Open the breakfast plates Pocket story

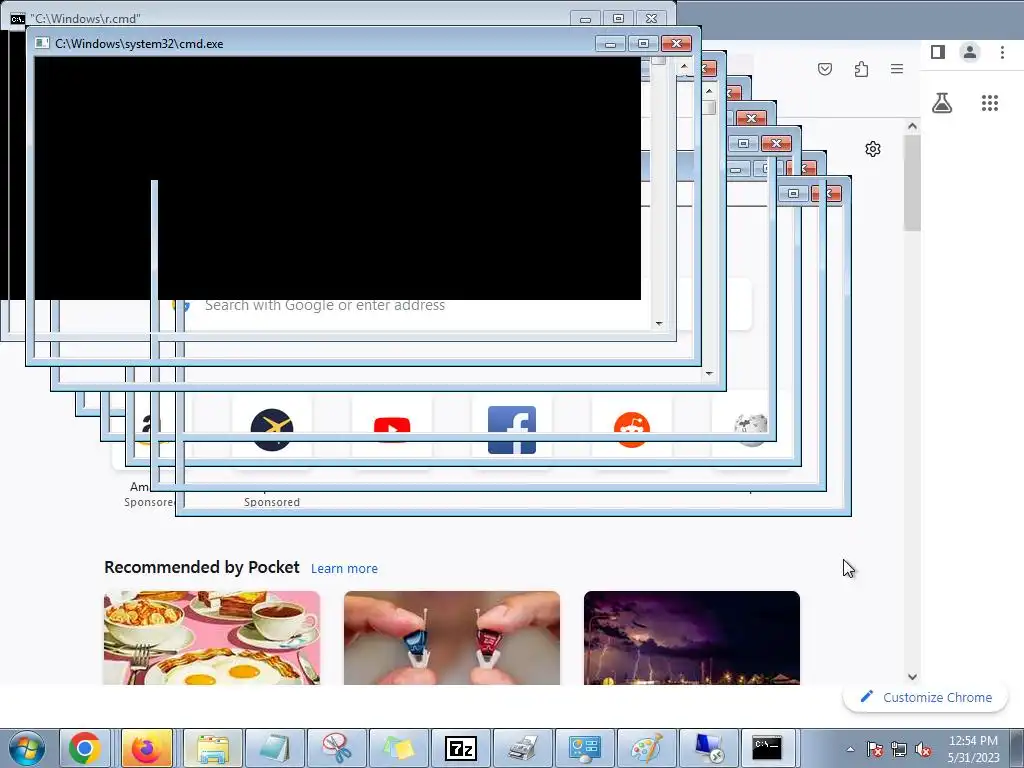[212, 637]
